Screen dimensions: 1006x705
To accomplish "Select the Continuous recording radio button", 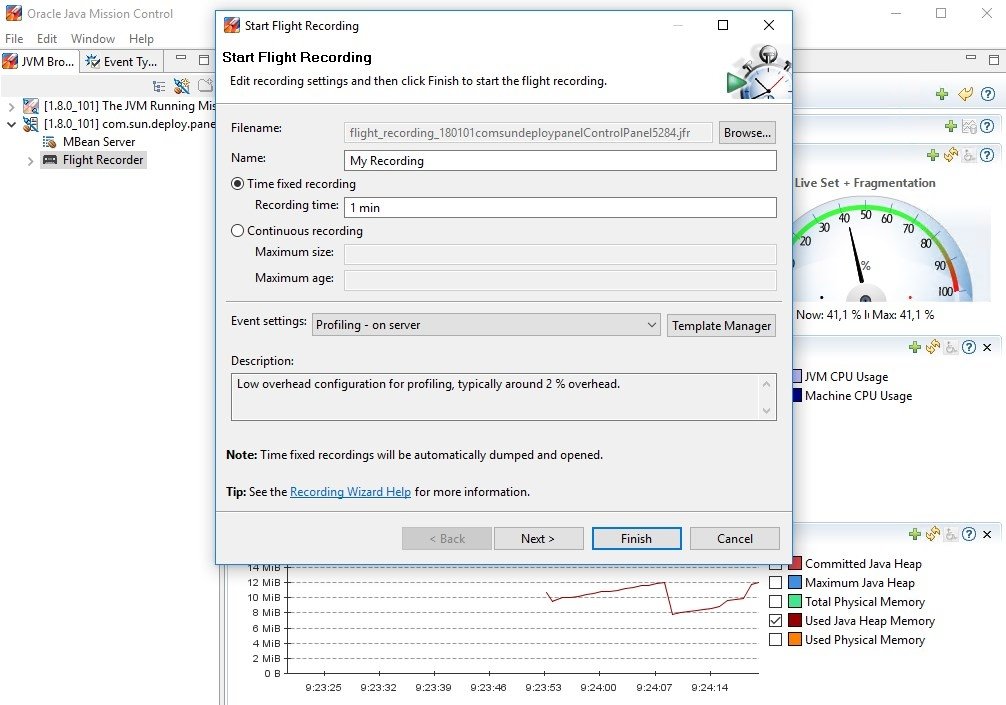I will 237,230.
